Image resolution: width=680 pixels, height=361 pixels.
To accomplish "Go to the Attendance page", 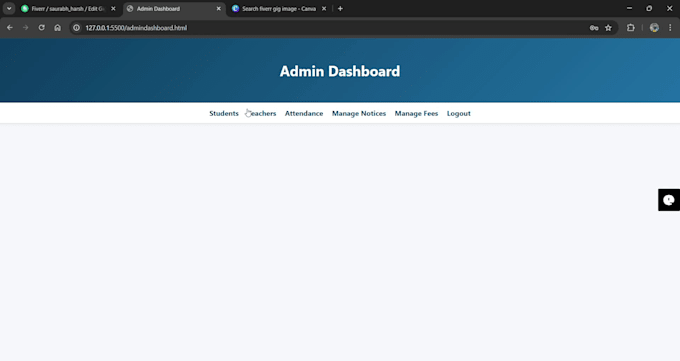I will 304,113.
